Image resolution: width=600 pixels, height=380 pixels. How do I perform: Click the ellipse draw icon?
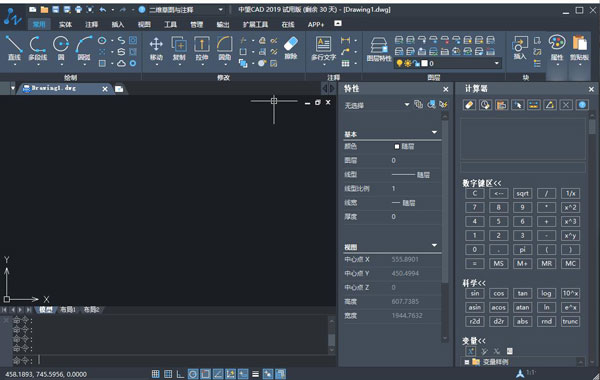(x=102, y=40)
